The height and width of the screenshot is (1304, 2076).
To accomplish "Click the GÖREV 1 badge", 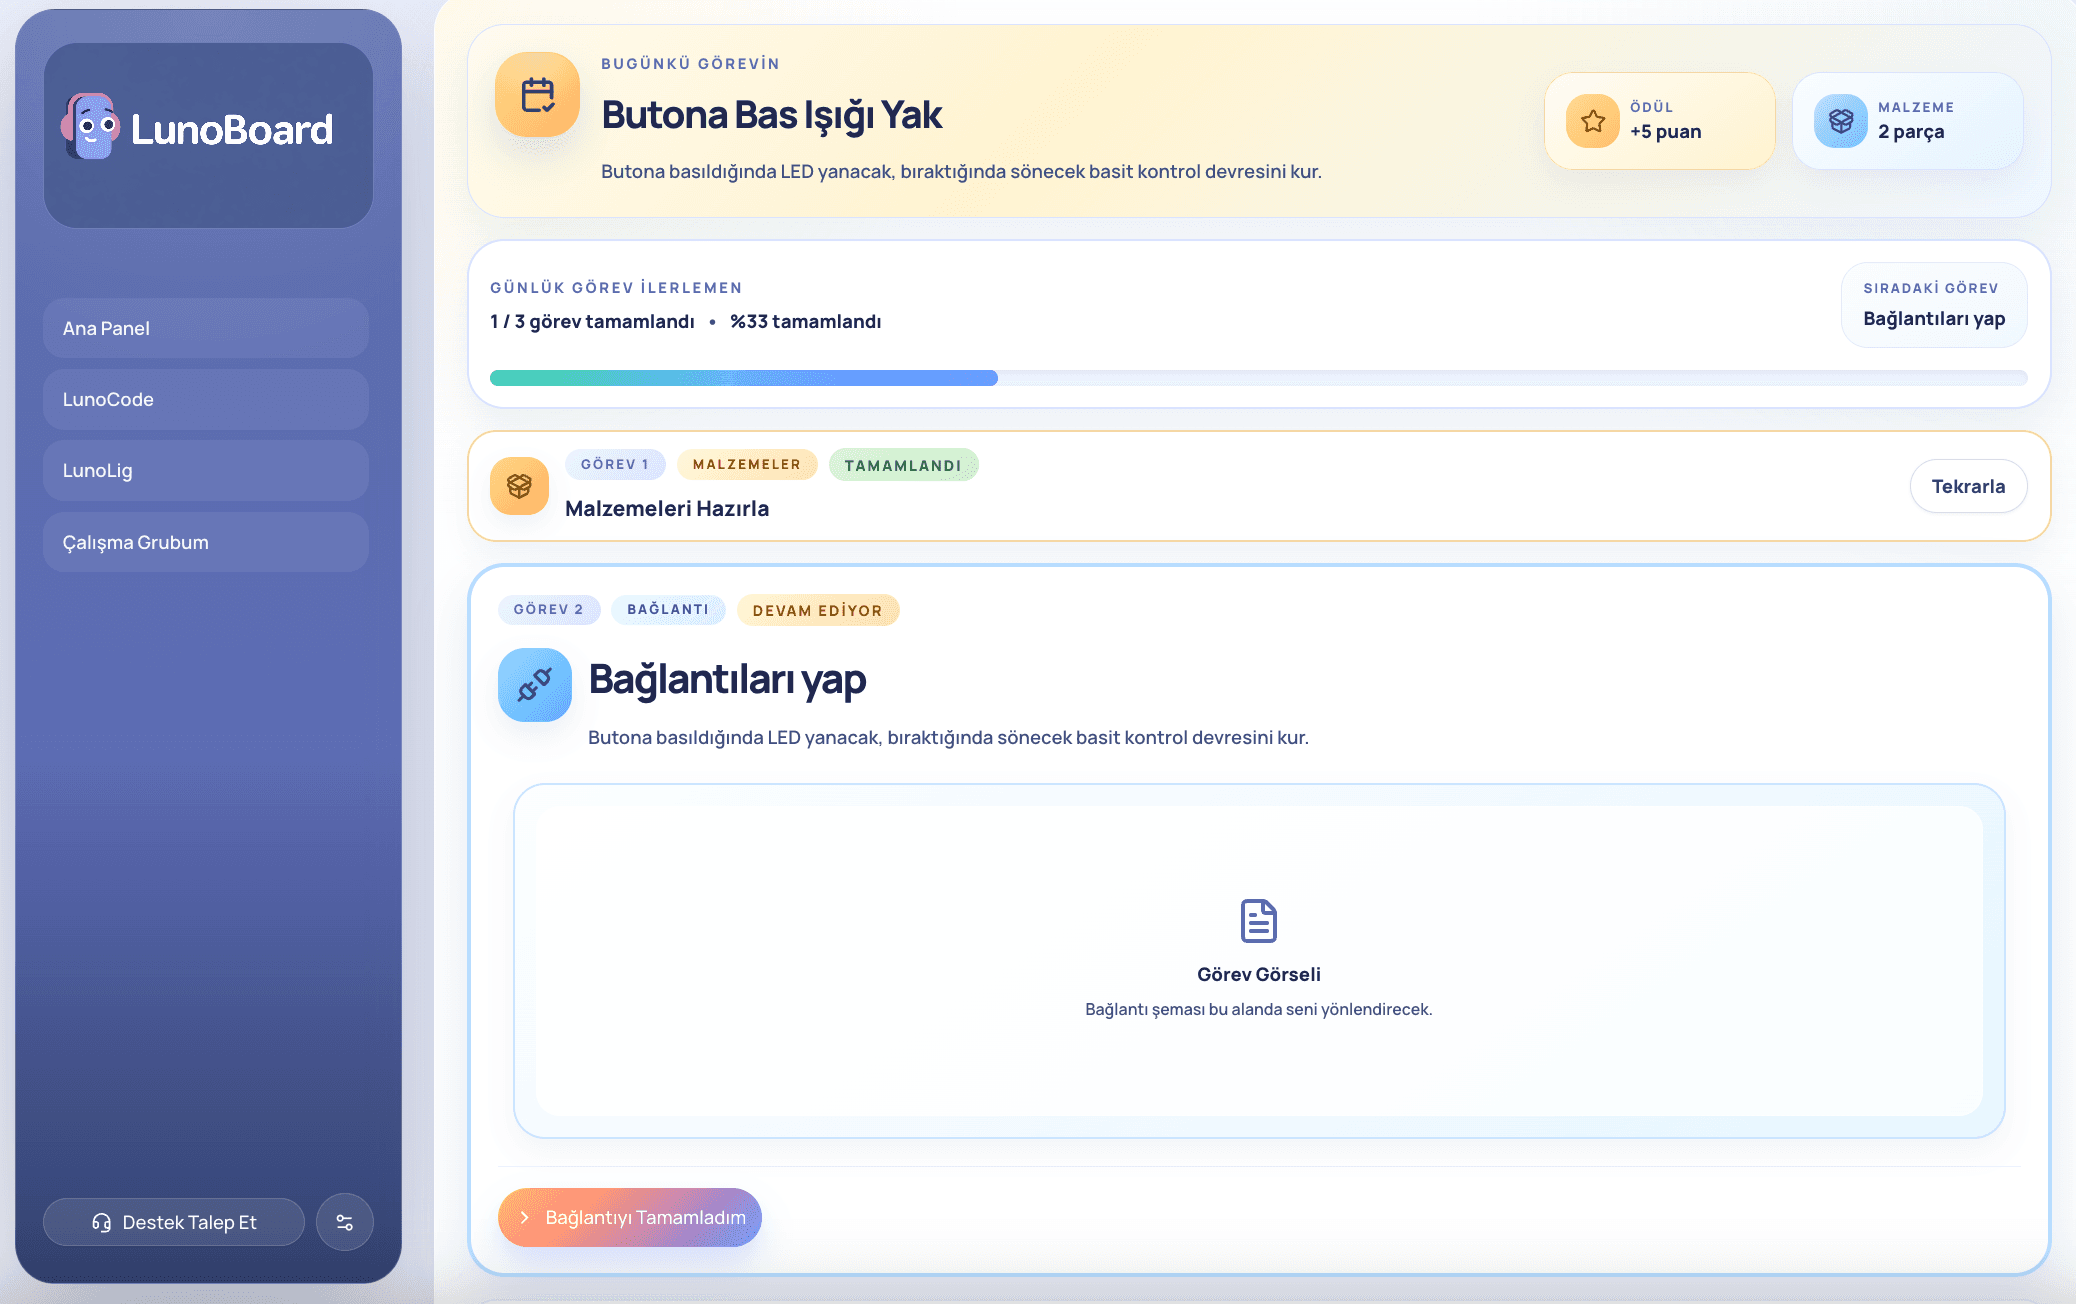I will point(615,464).
